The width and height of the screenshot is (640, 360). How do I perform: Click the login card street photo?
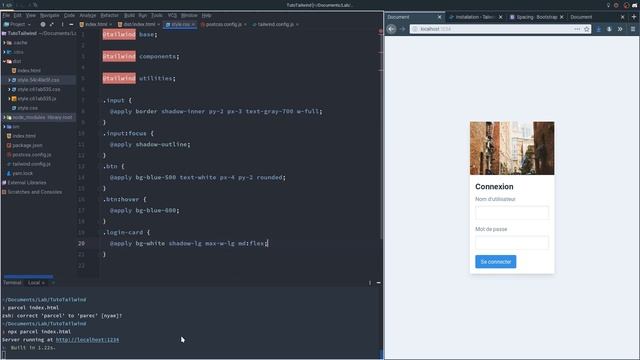click(x=512, y=148)
